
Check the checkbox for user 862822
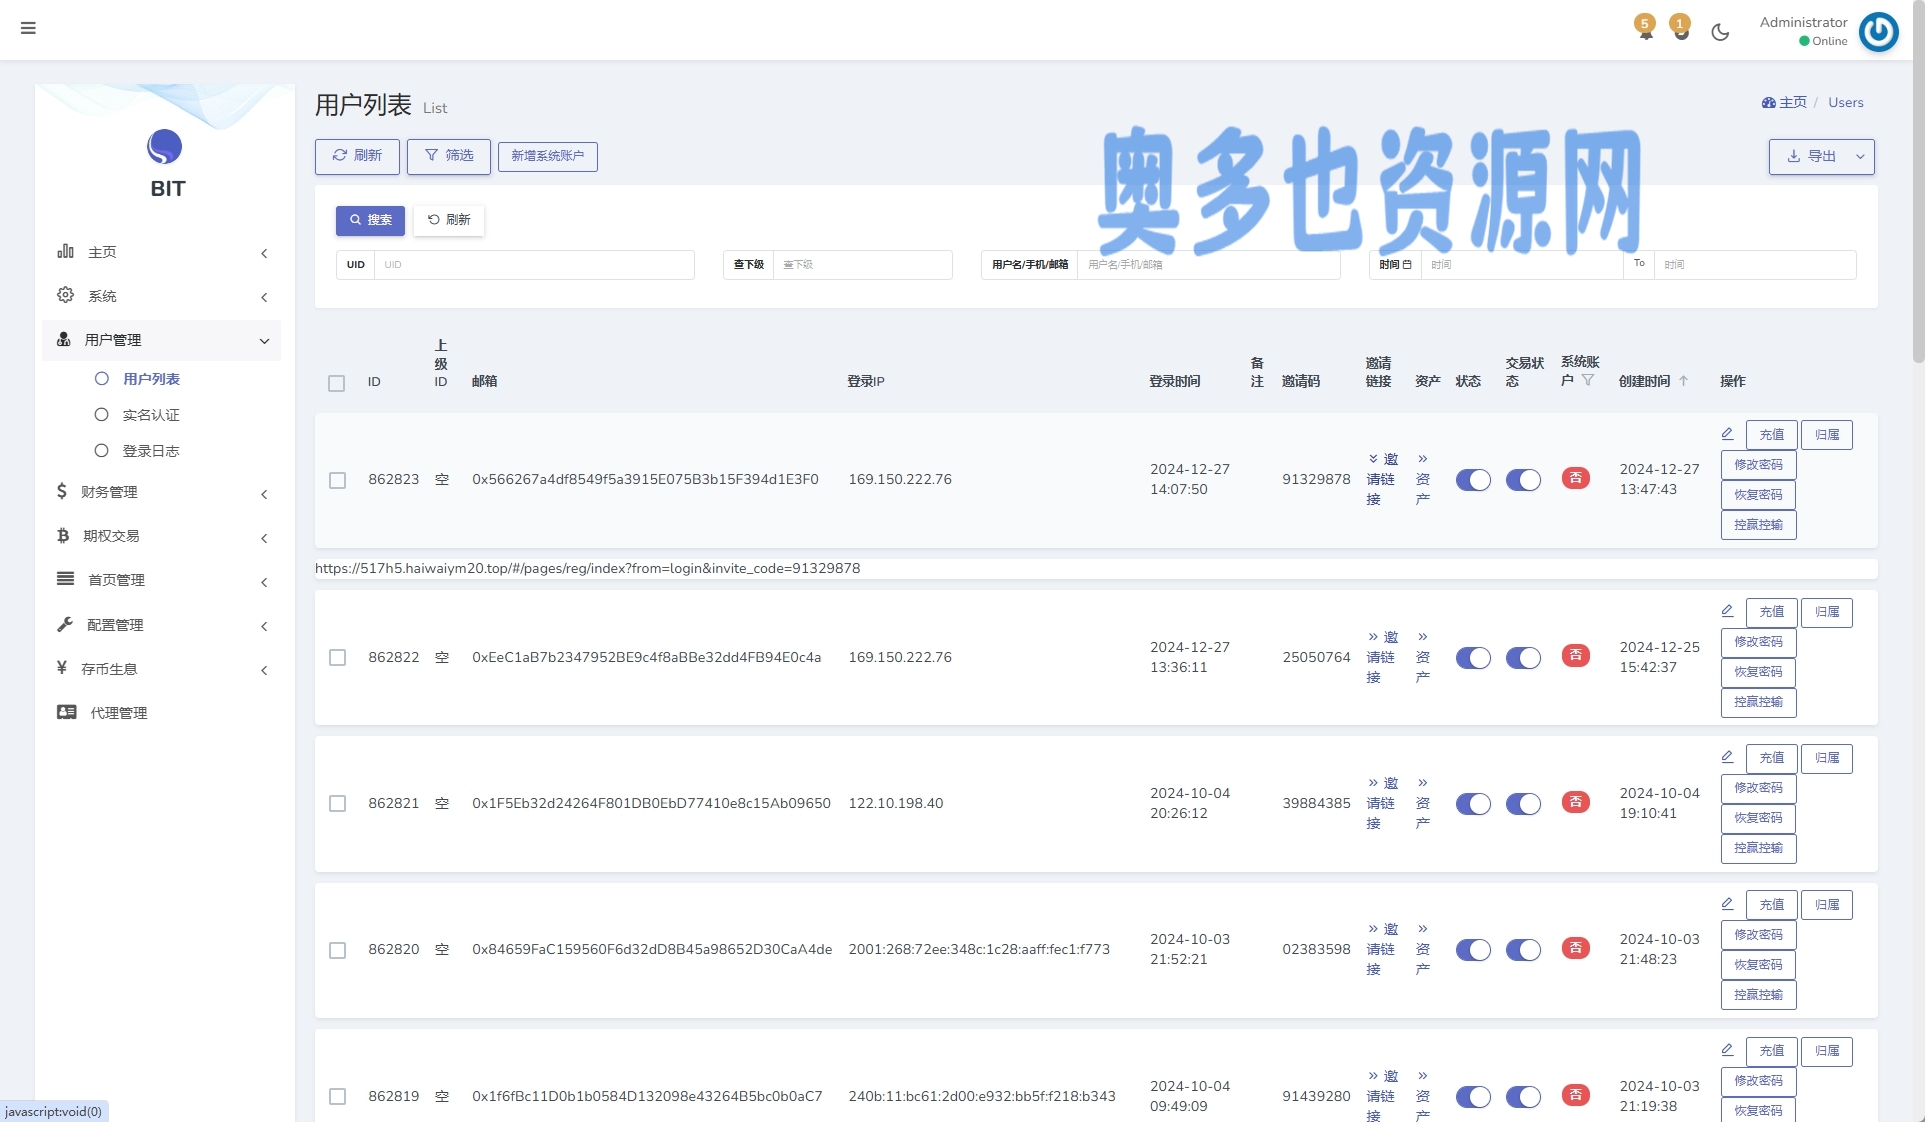(x=338, y=658)
